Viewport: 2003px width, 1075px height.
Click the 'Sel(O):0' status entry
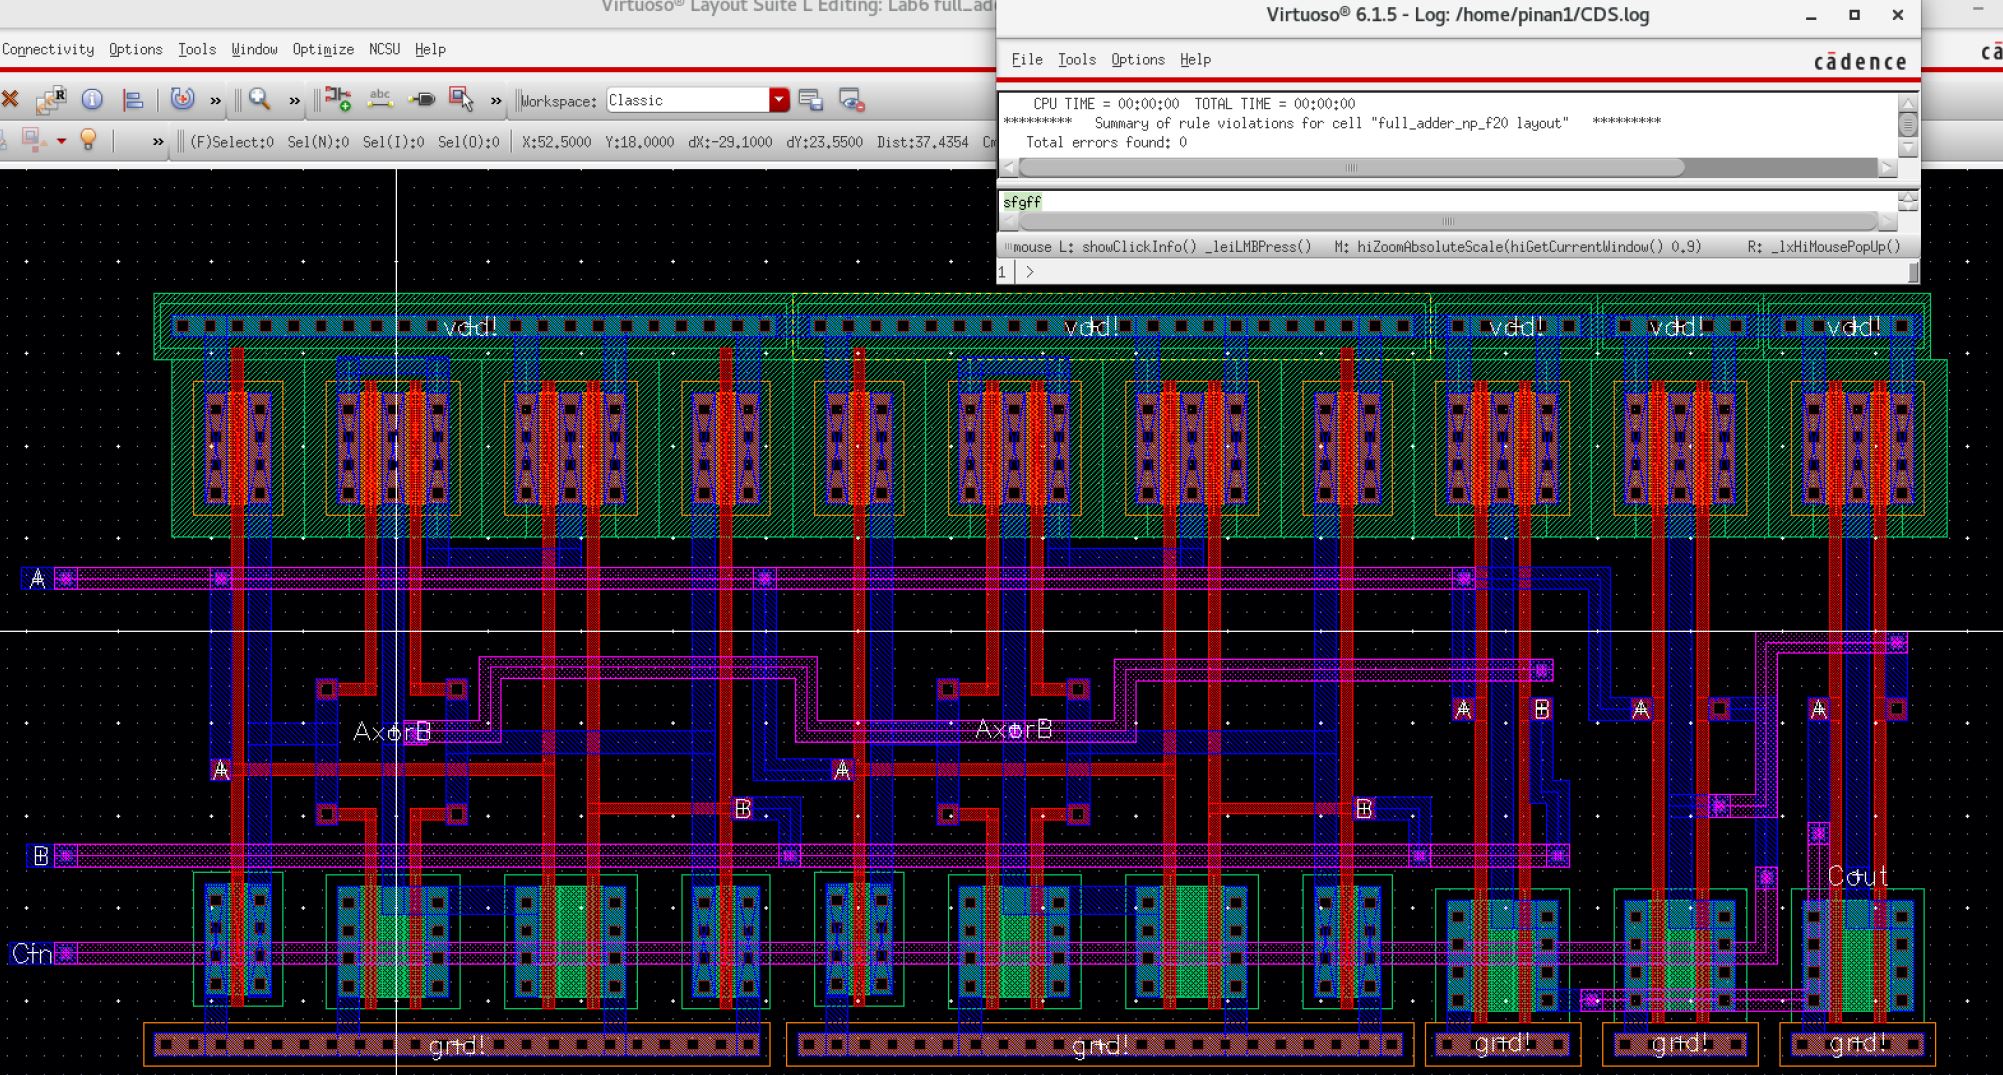click(468, 142)
